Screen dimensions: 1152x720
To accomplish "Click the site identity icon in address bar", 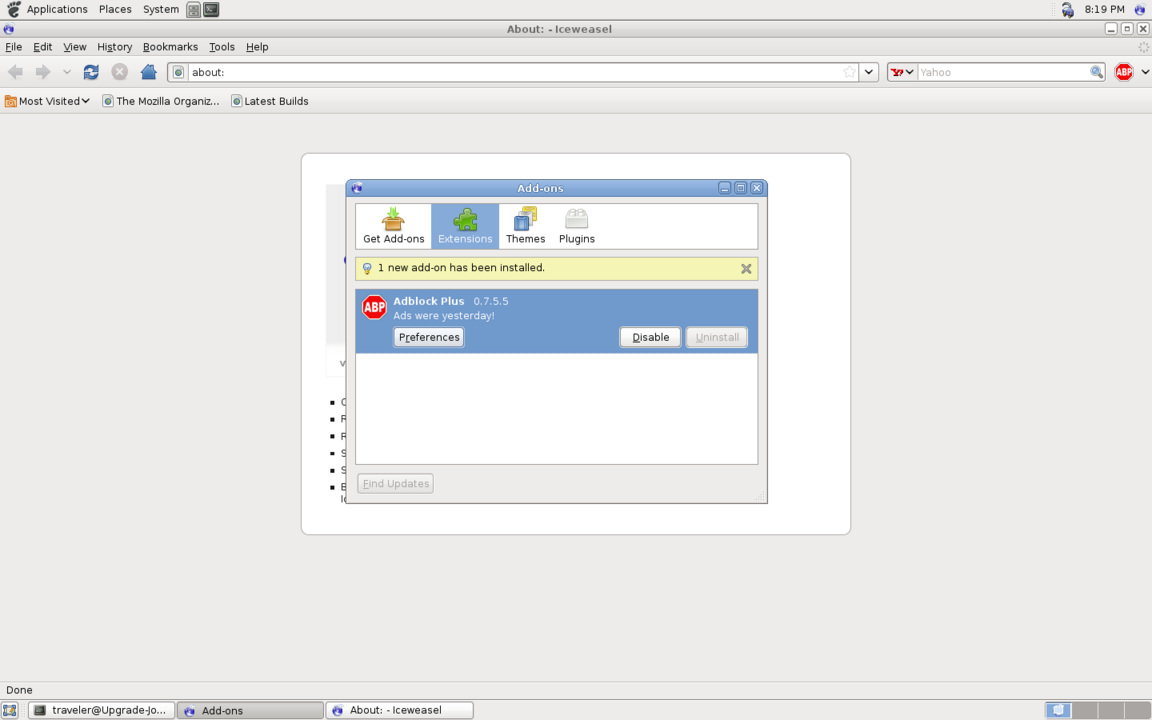I will (179, 72).
